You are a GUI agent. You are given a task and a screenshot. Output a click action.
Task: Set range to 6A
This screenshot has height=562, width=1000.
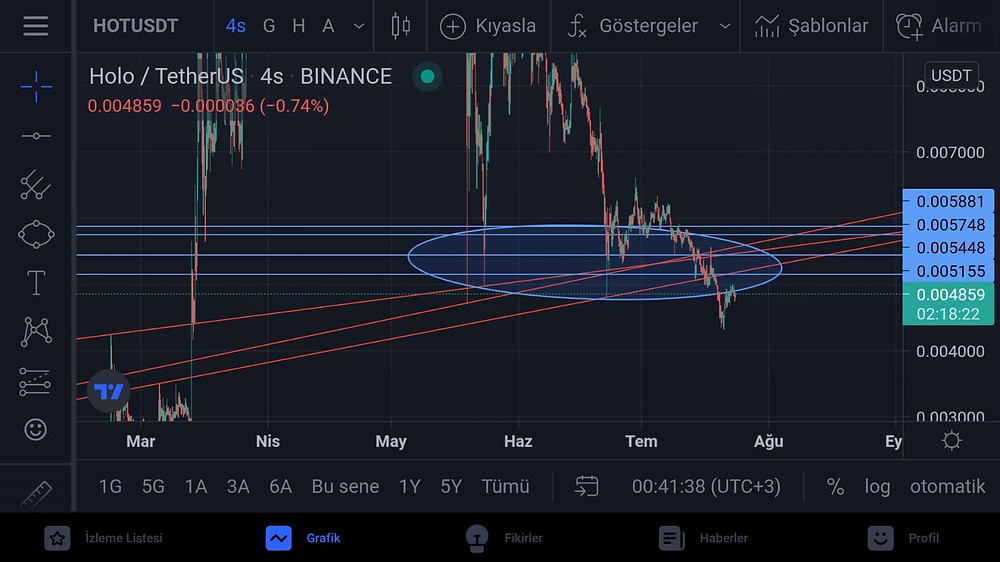[281, 487]
